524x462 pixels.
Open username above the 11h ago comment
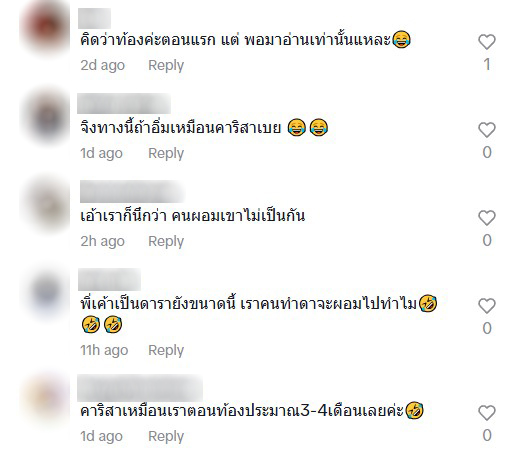pyautogui.click(x=109, y=279)
